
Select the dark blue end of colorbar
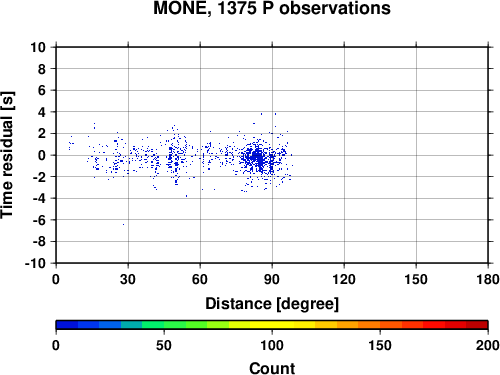(67, 325)
